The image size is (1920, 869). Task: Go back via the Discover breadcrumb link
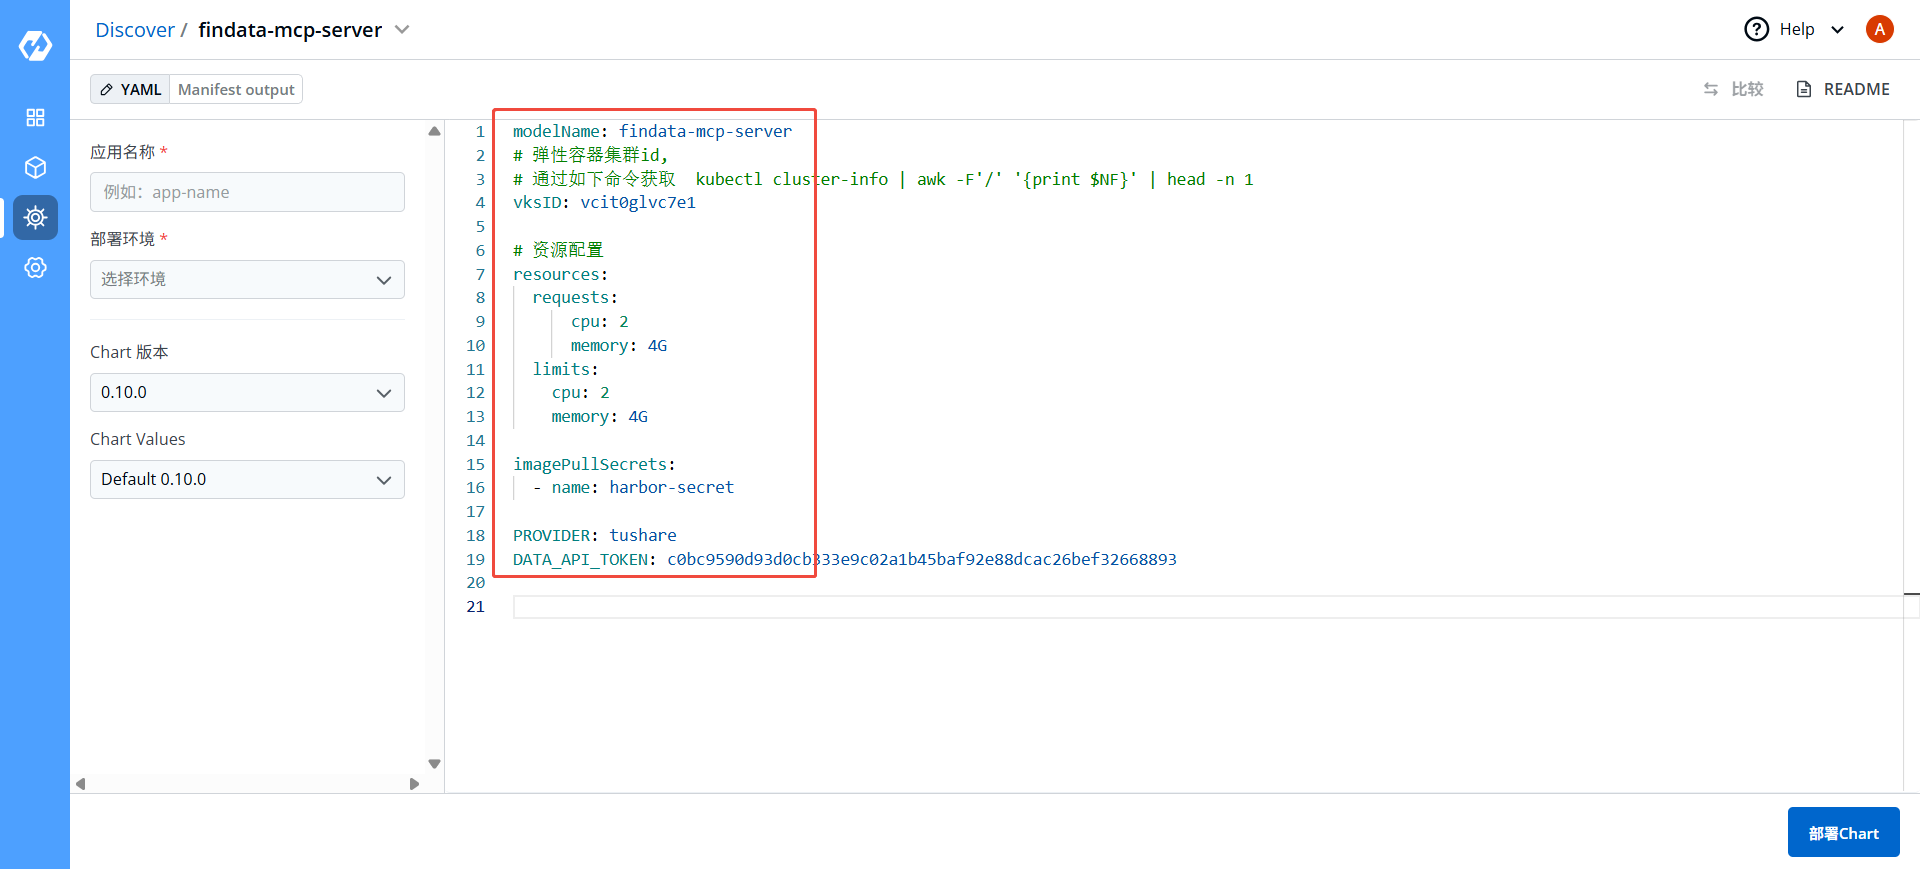[134, 30]
